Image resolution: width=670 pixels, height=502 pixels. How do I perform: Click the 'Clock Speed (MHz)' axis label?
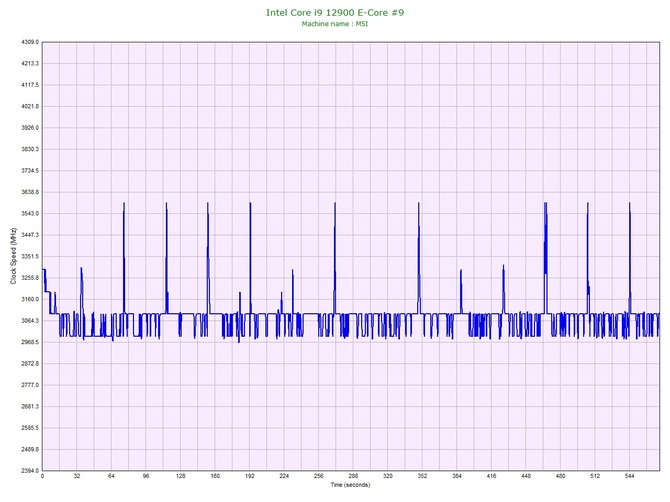13,256
